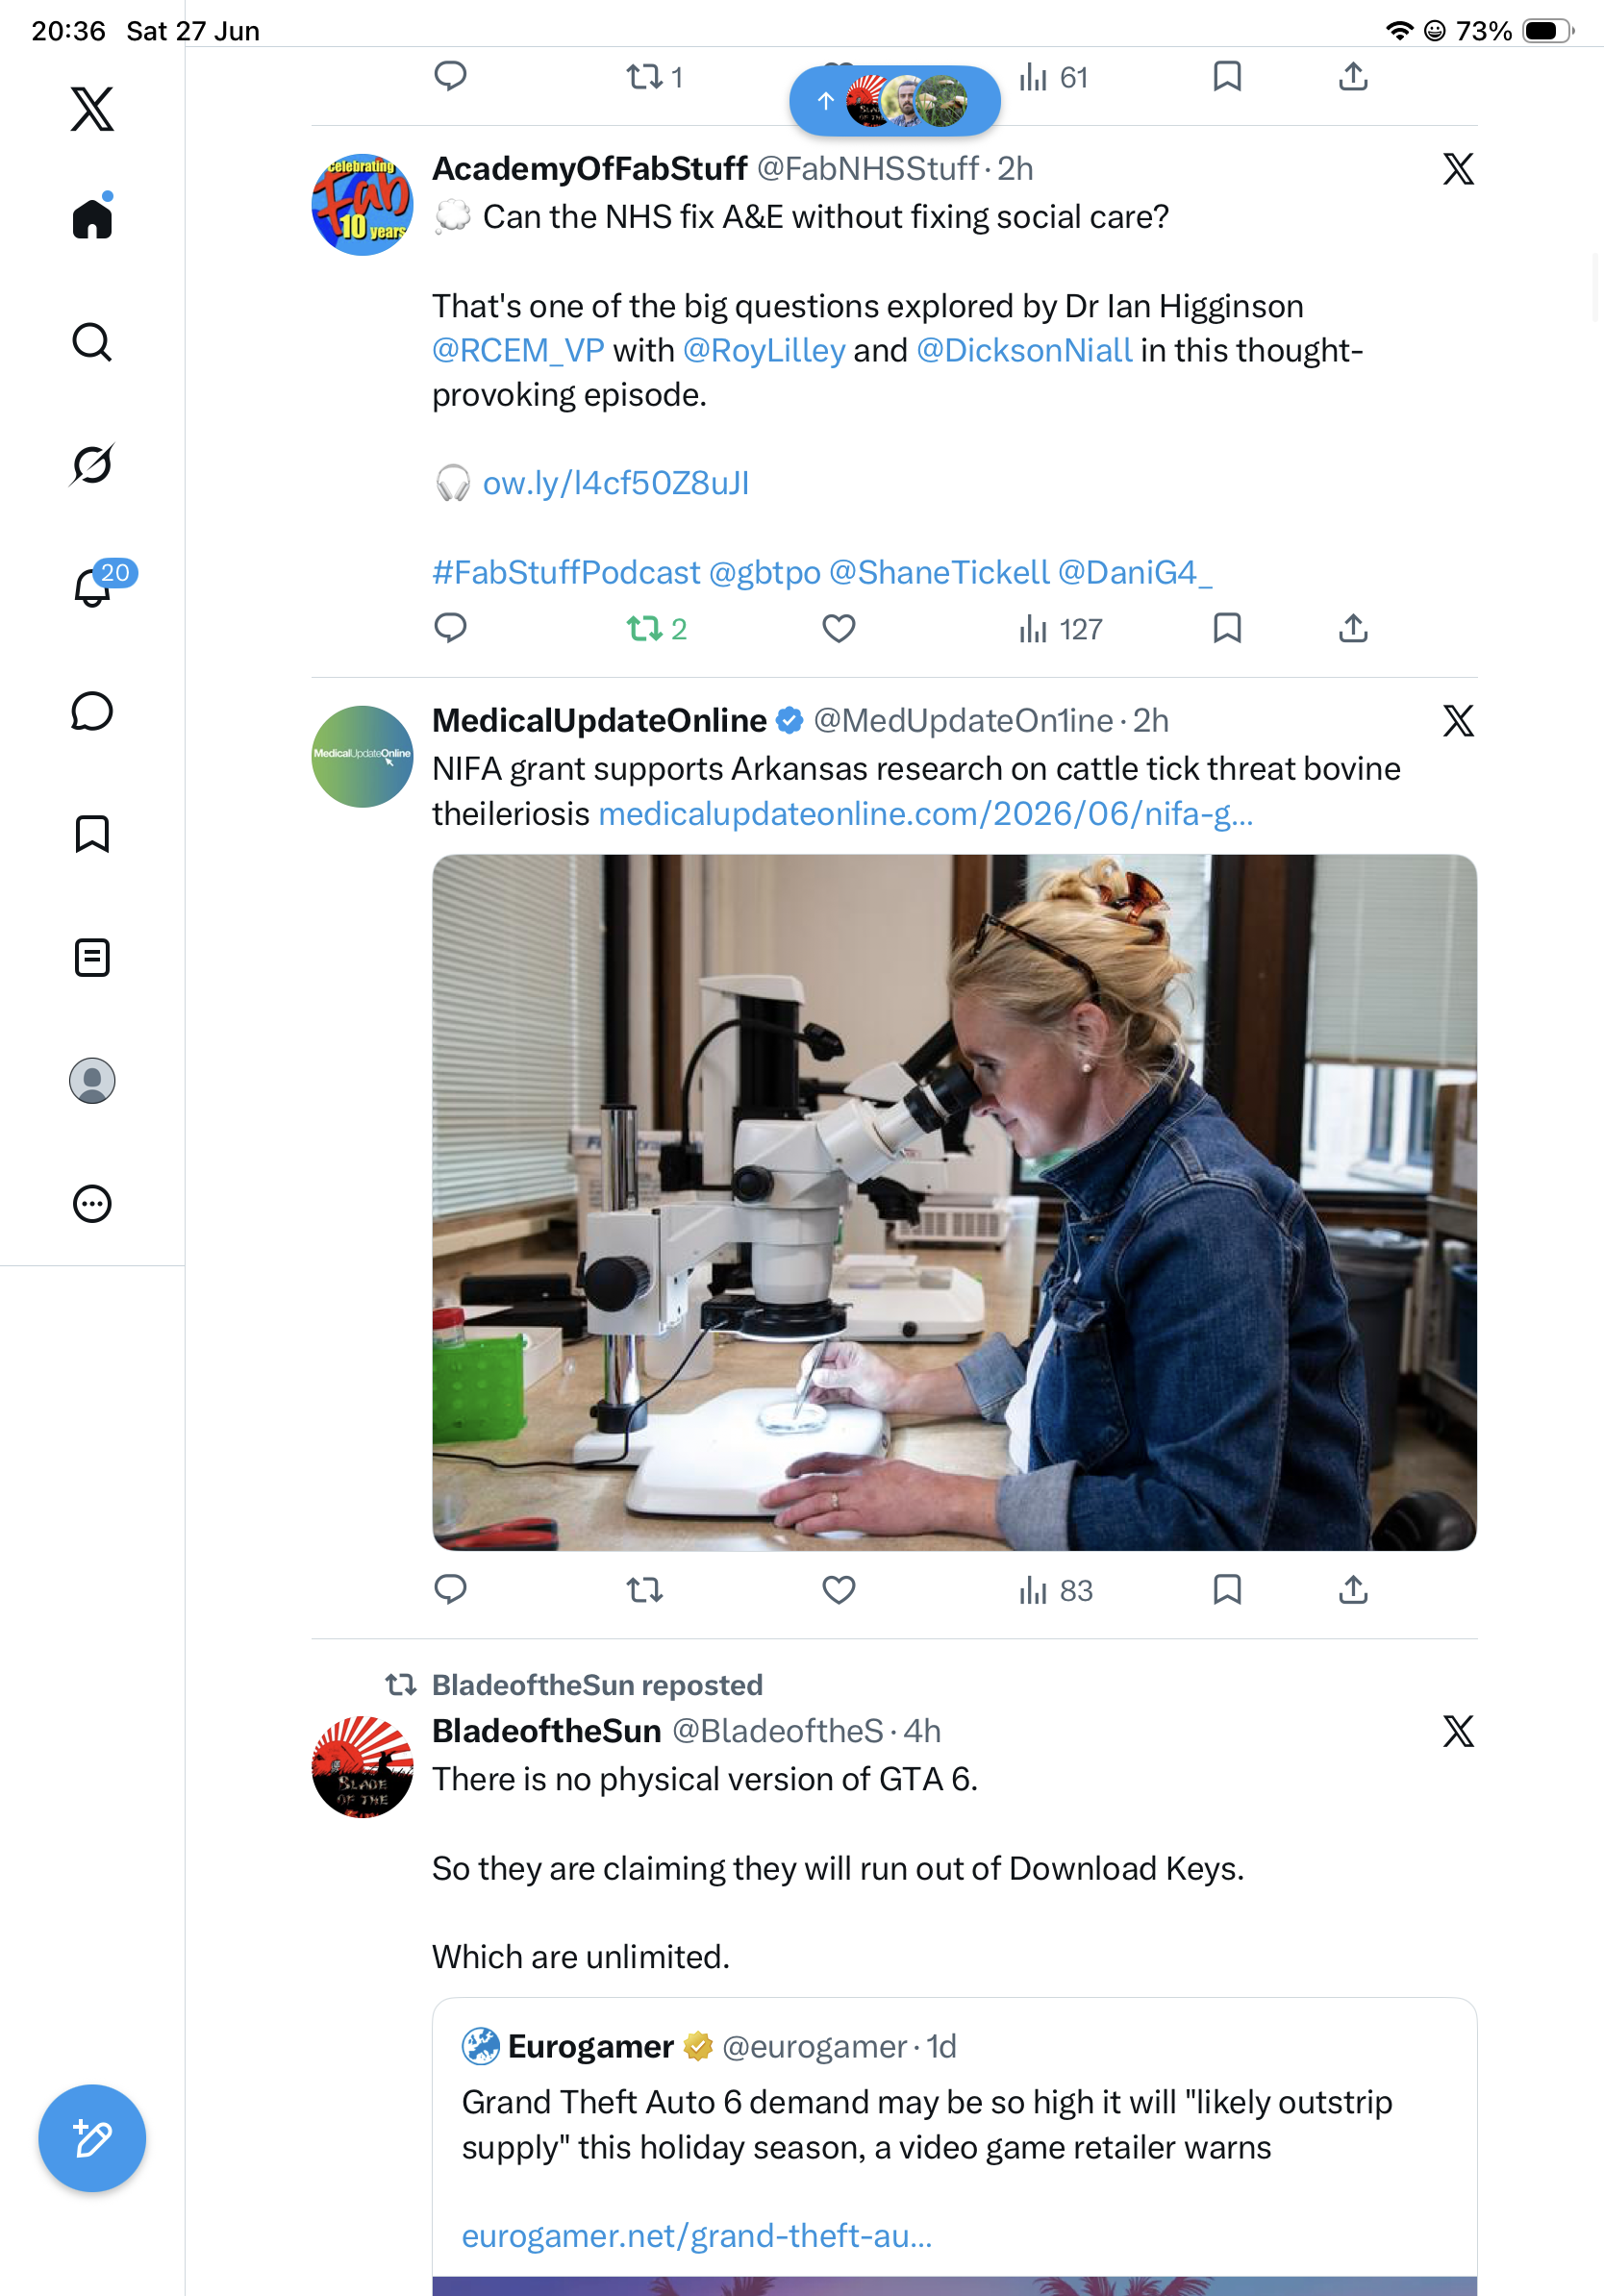Jump to new posts via blue pill

click(x=895, y=100)
